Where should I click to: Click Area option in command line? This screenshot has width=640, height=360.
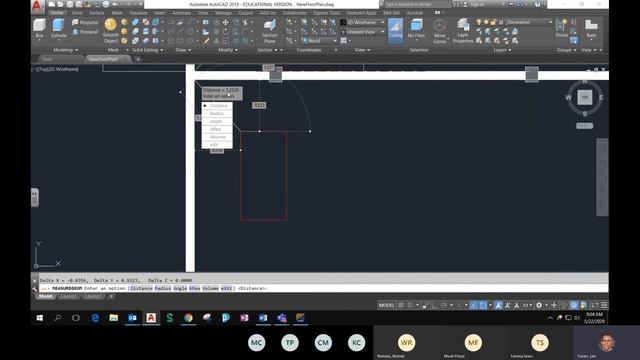coord(194,288)
